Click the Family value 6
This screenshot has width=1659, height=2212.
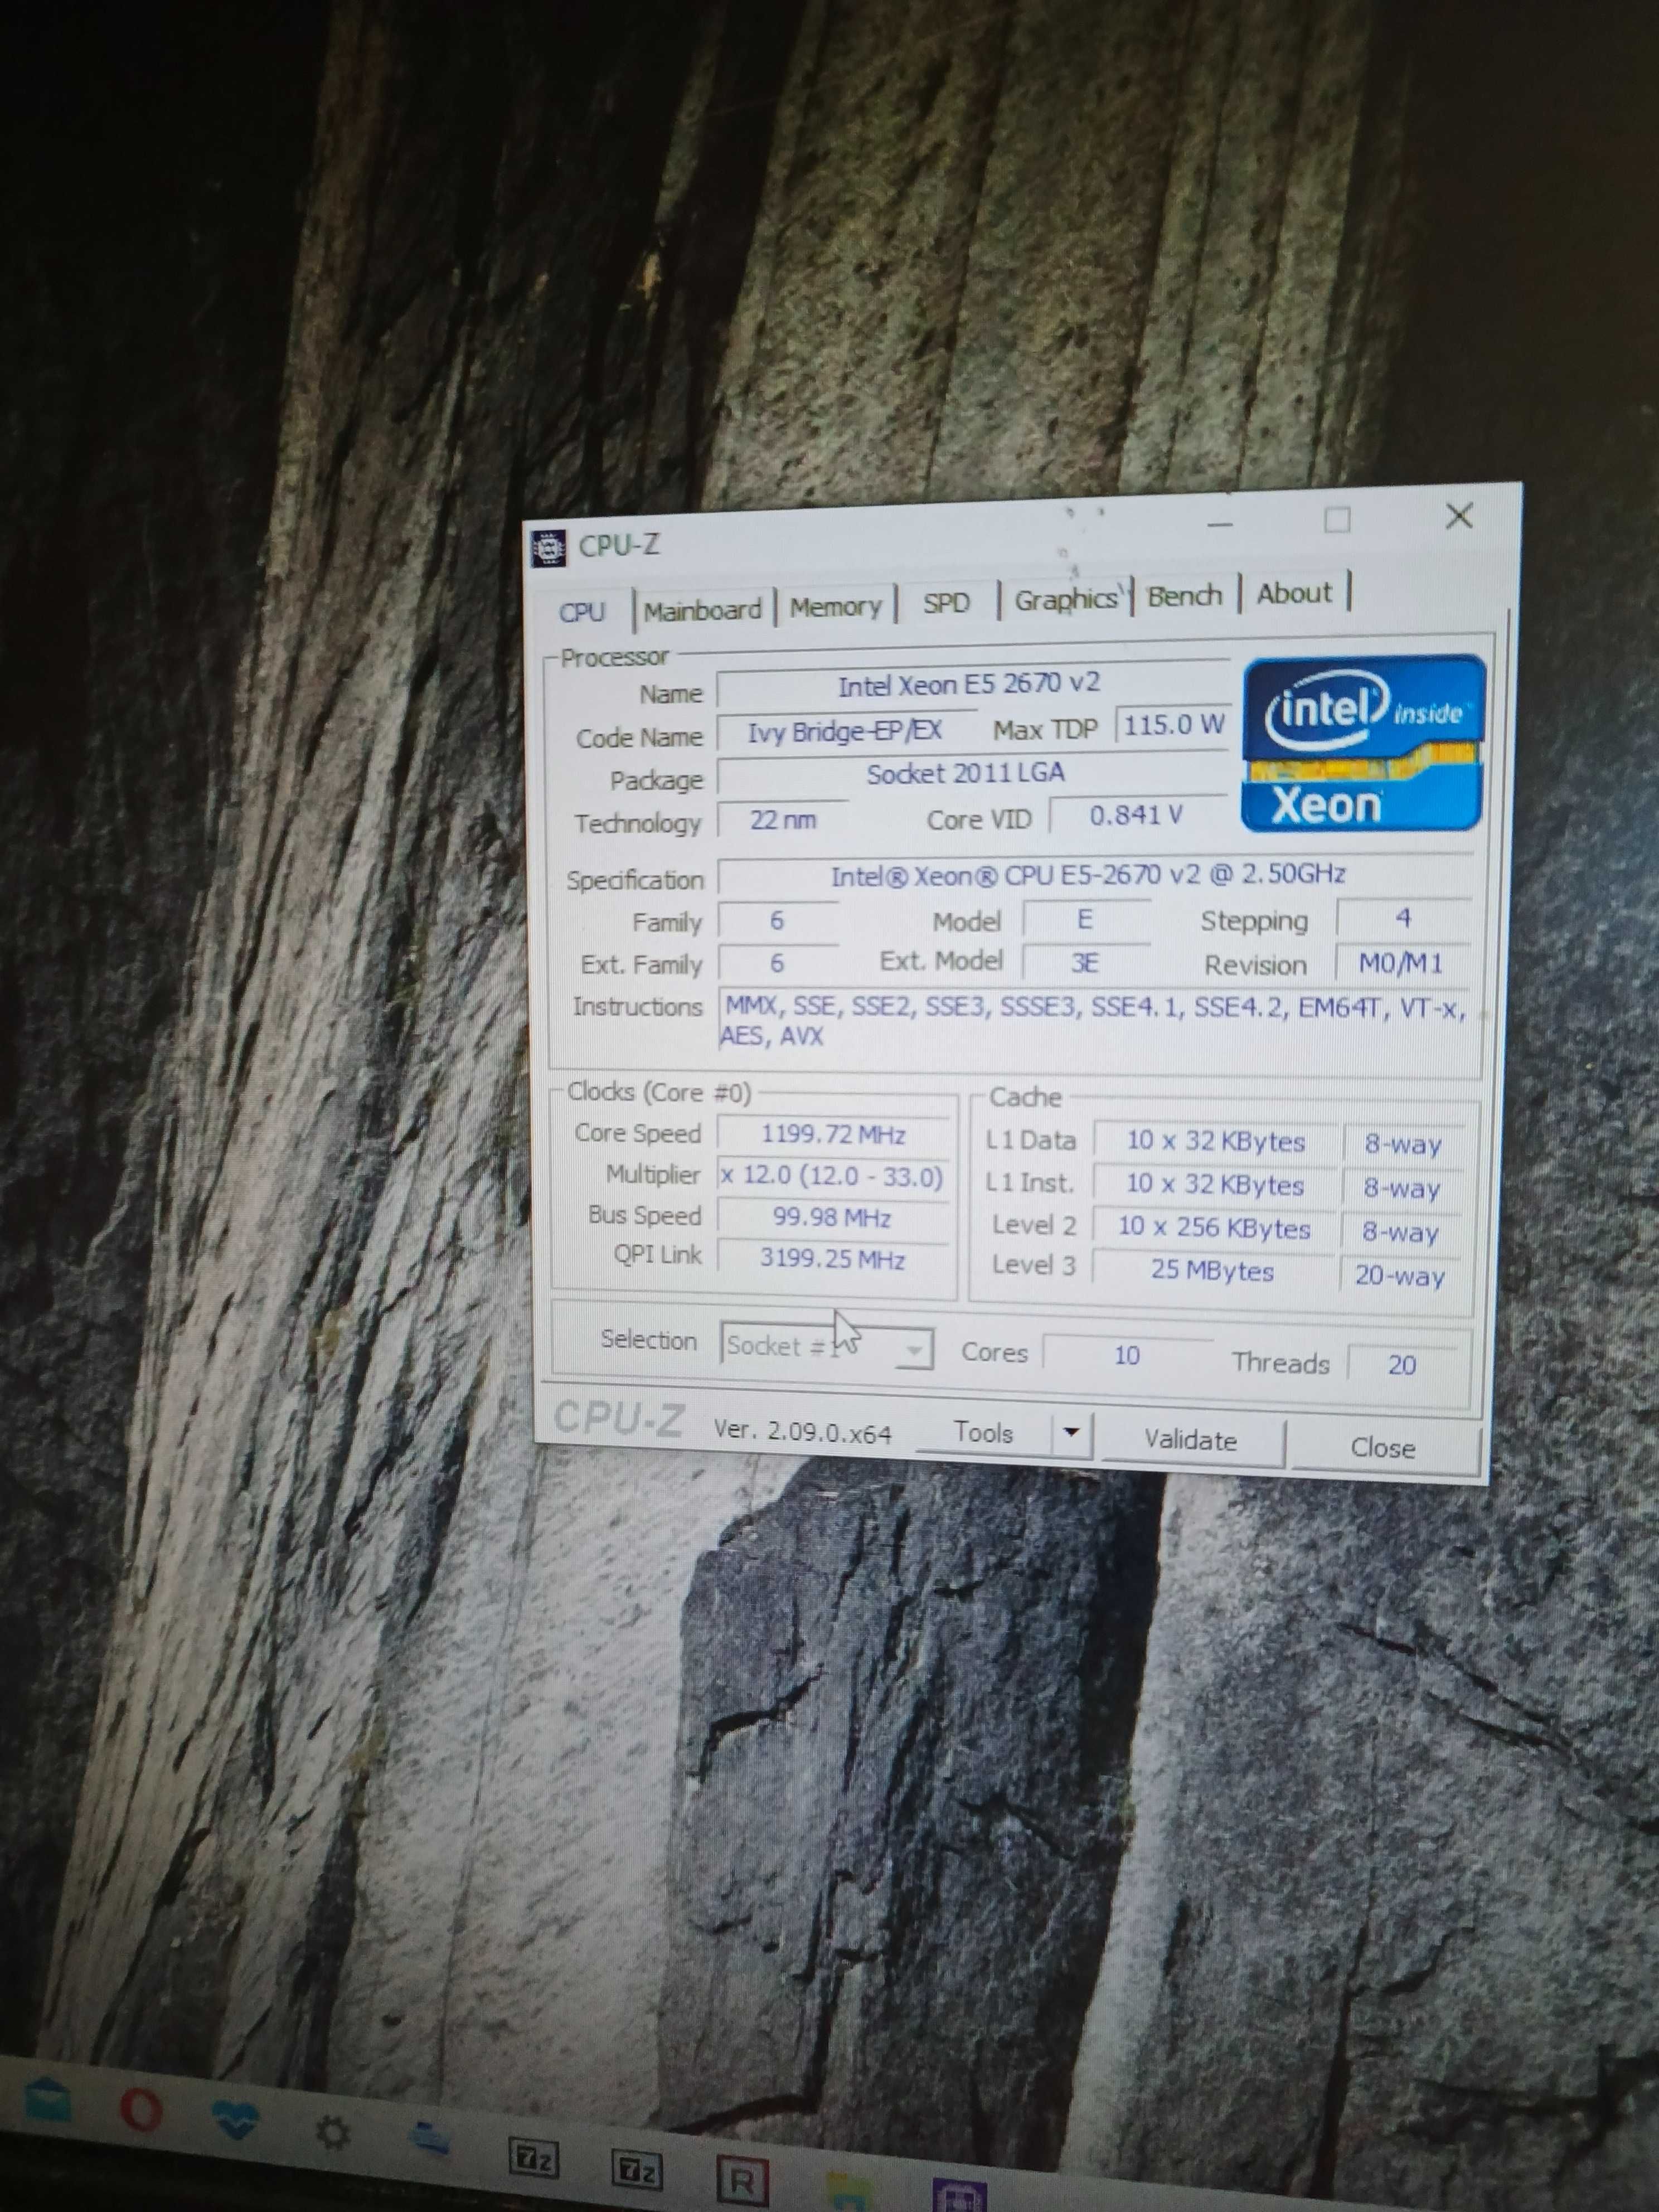777,921
